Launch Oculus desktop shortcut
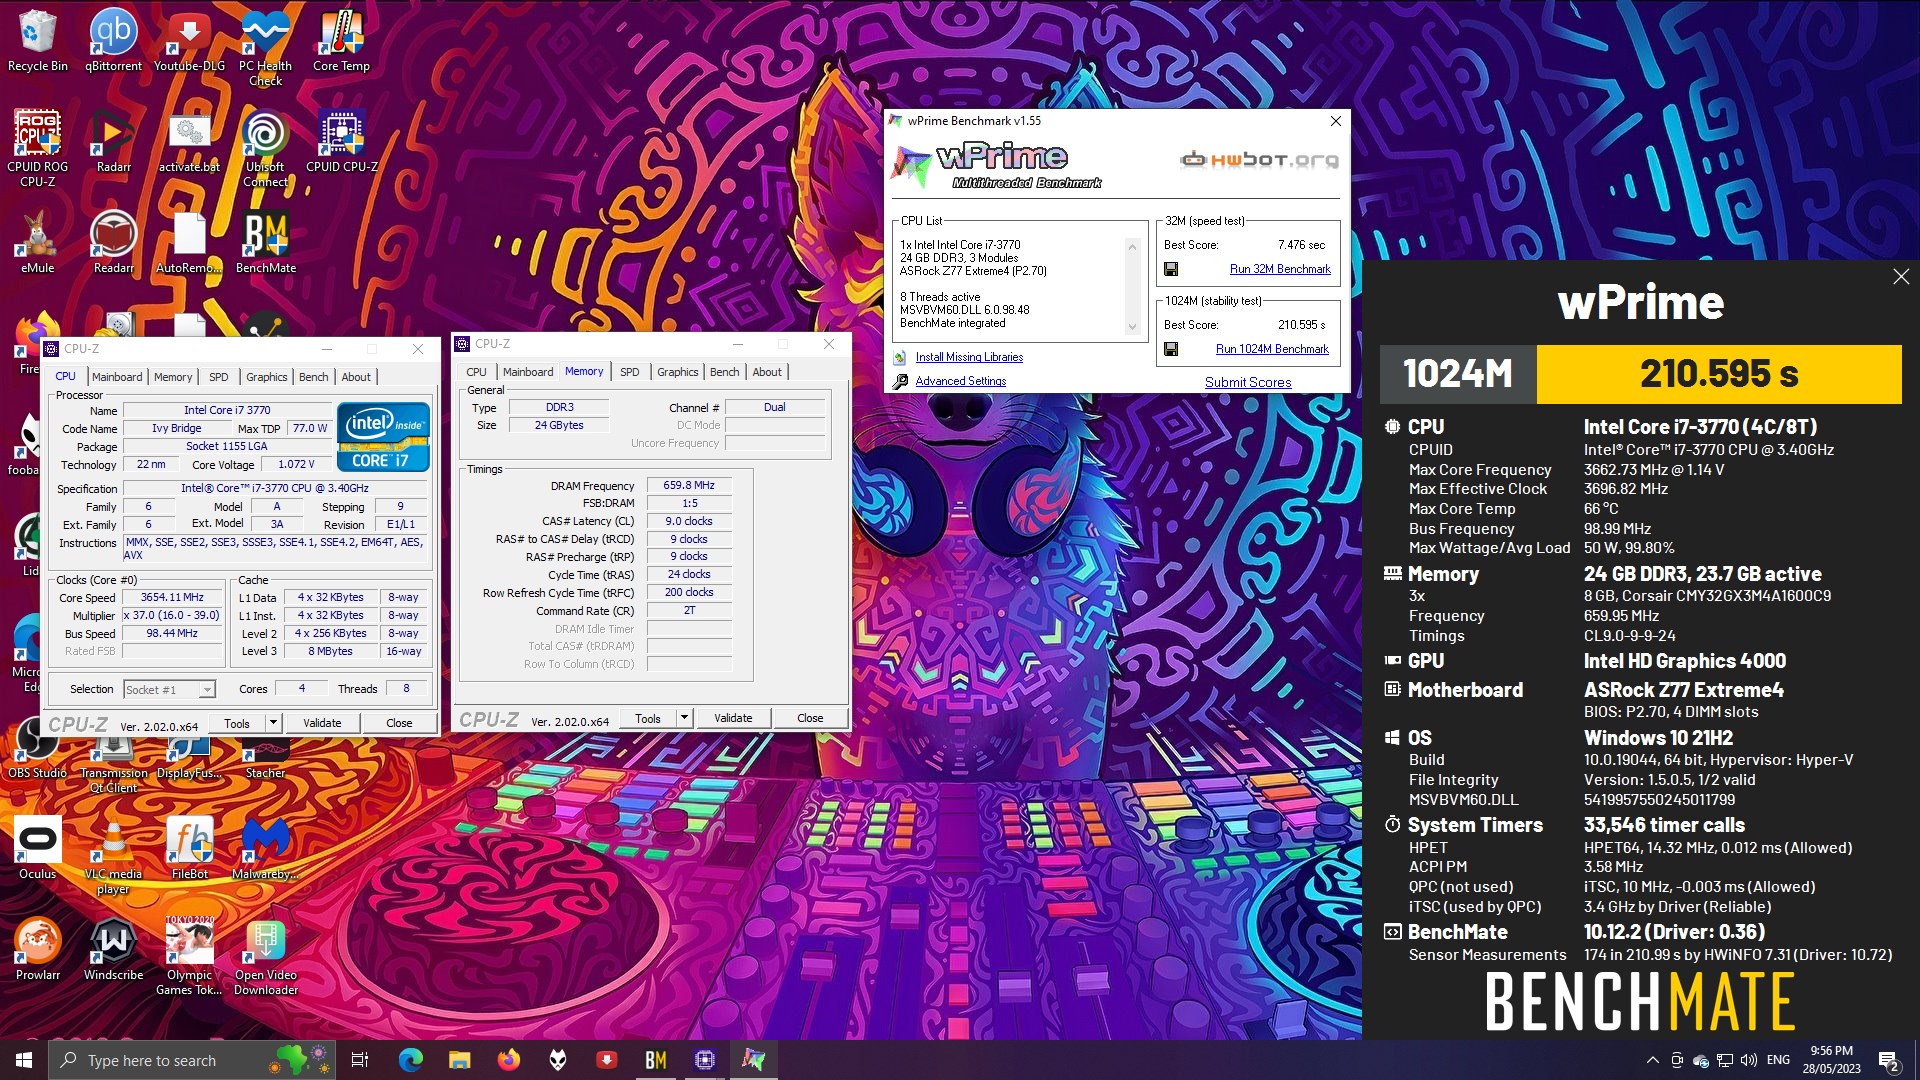 (x=38, y=847)
